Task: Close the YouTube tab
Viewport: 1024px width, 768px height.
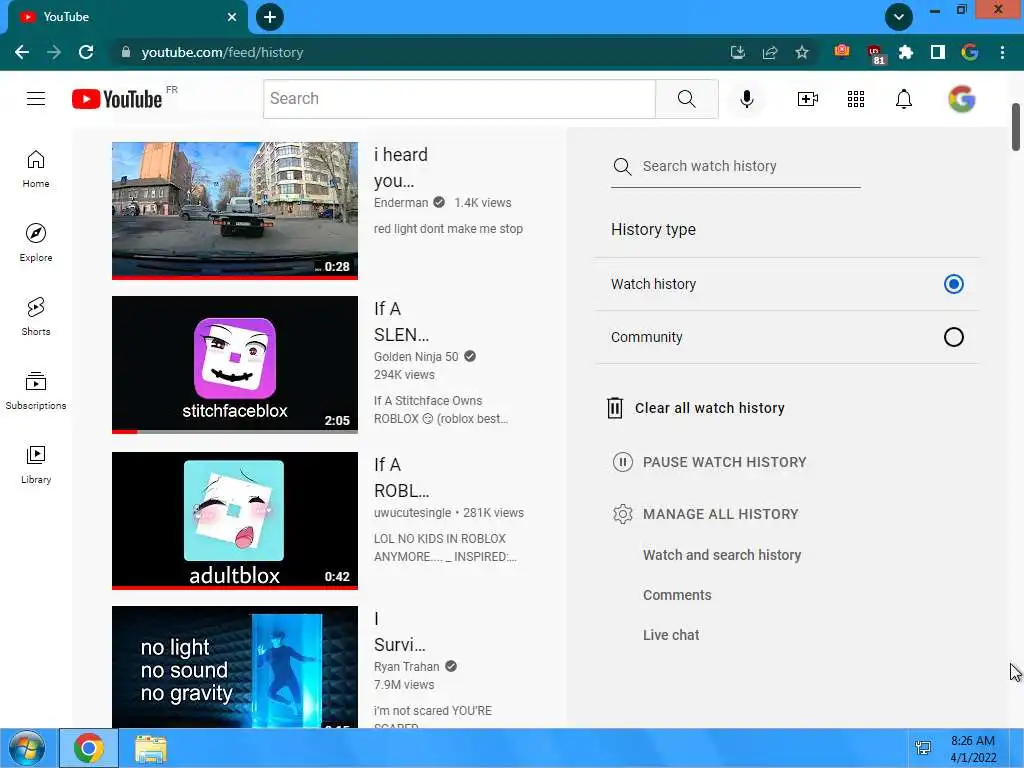Action: [232, 17]
